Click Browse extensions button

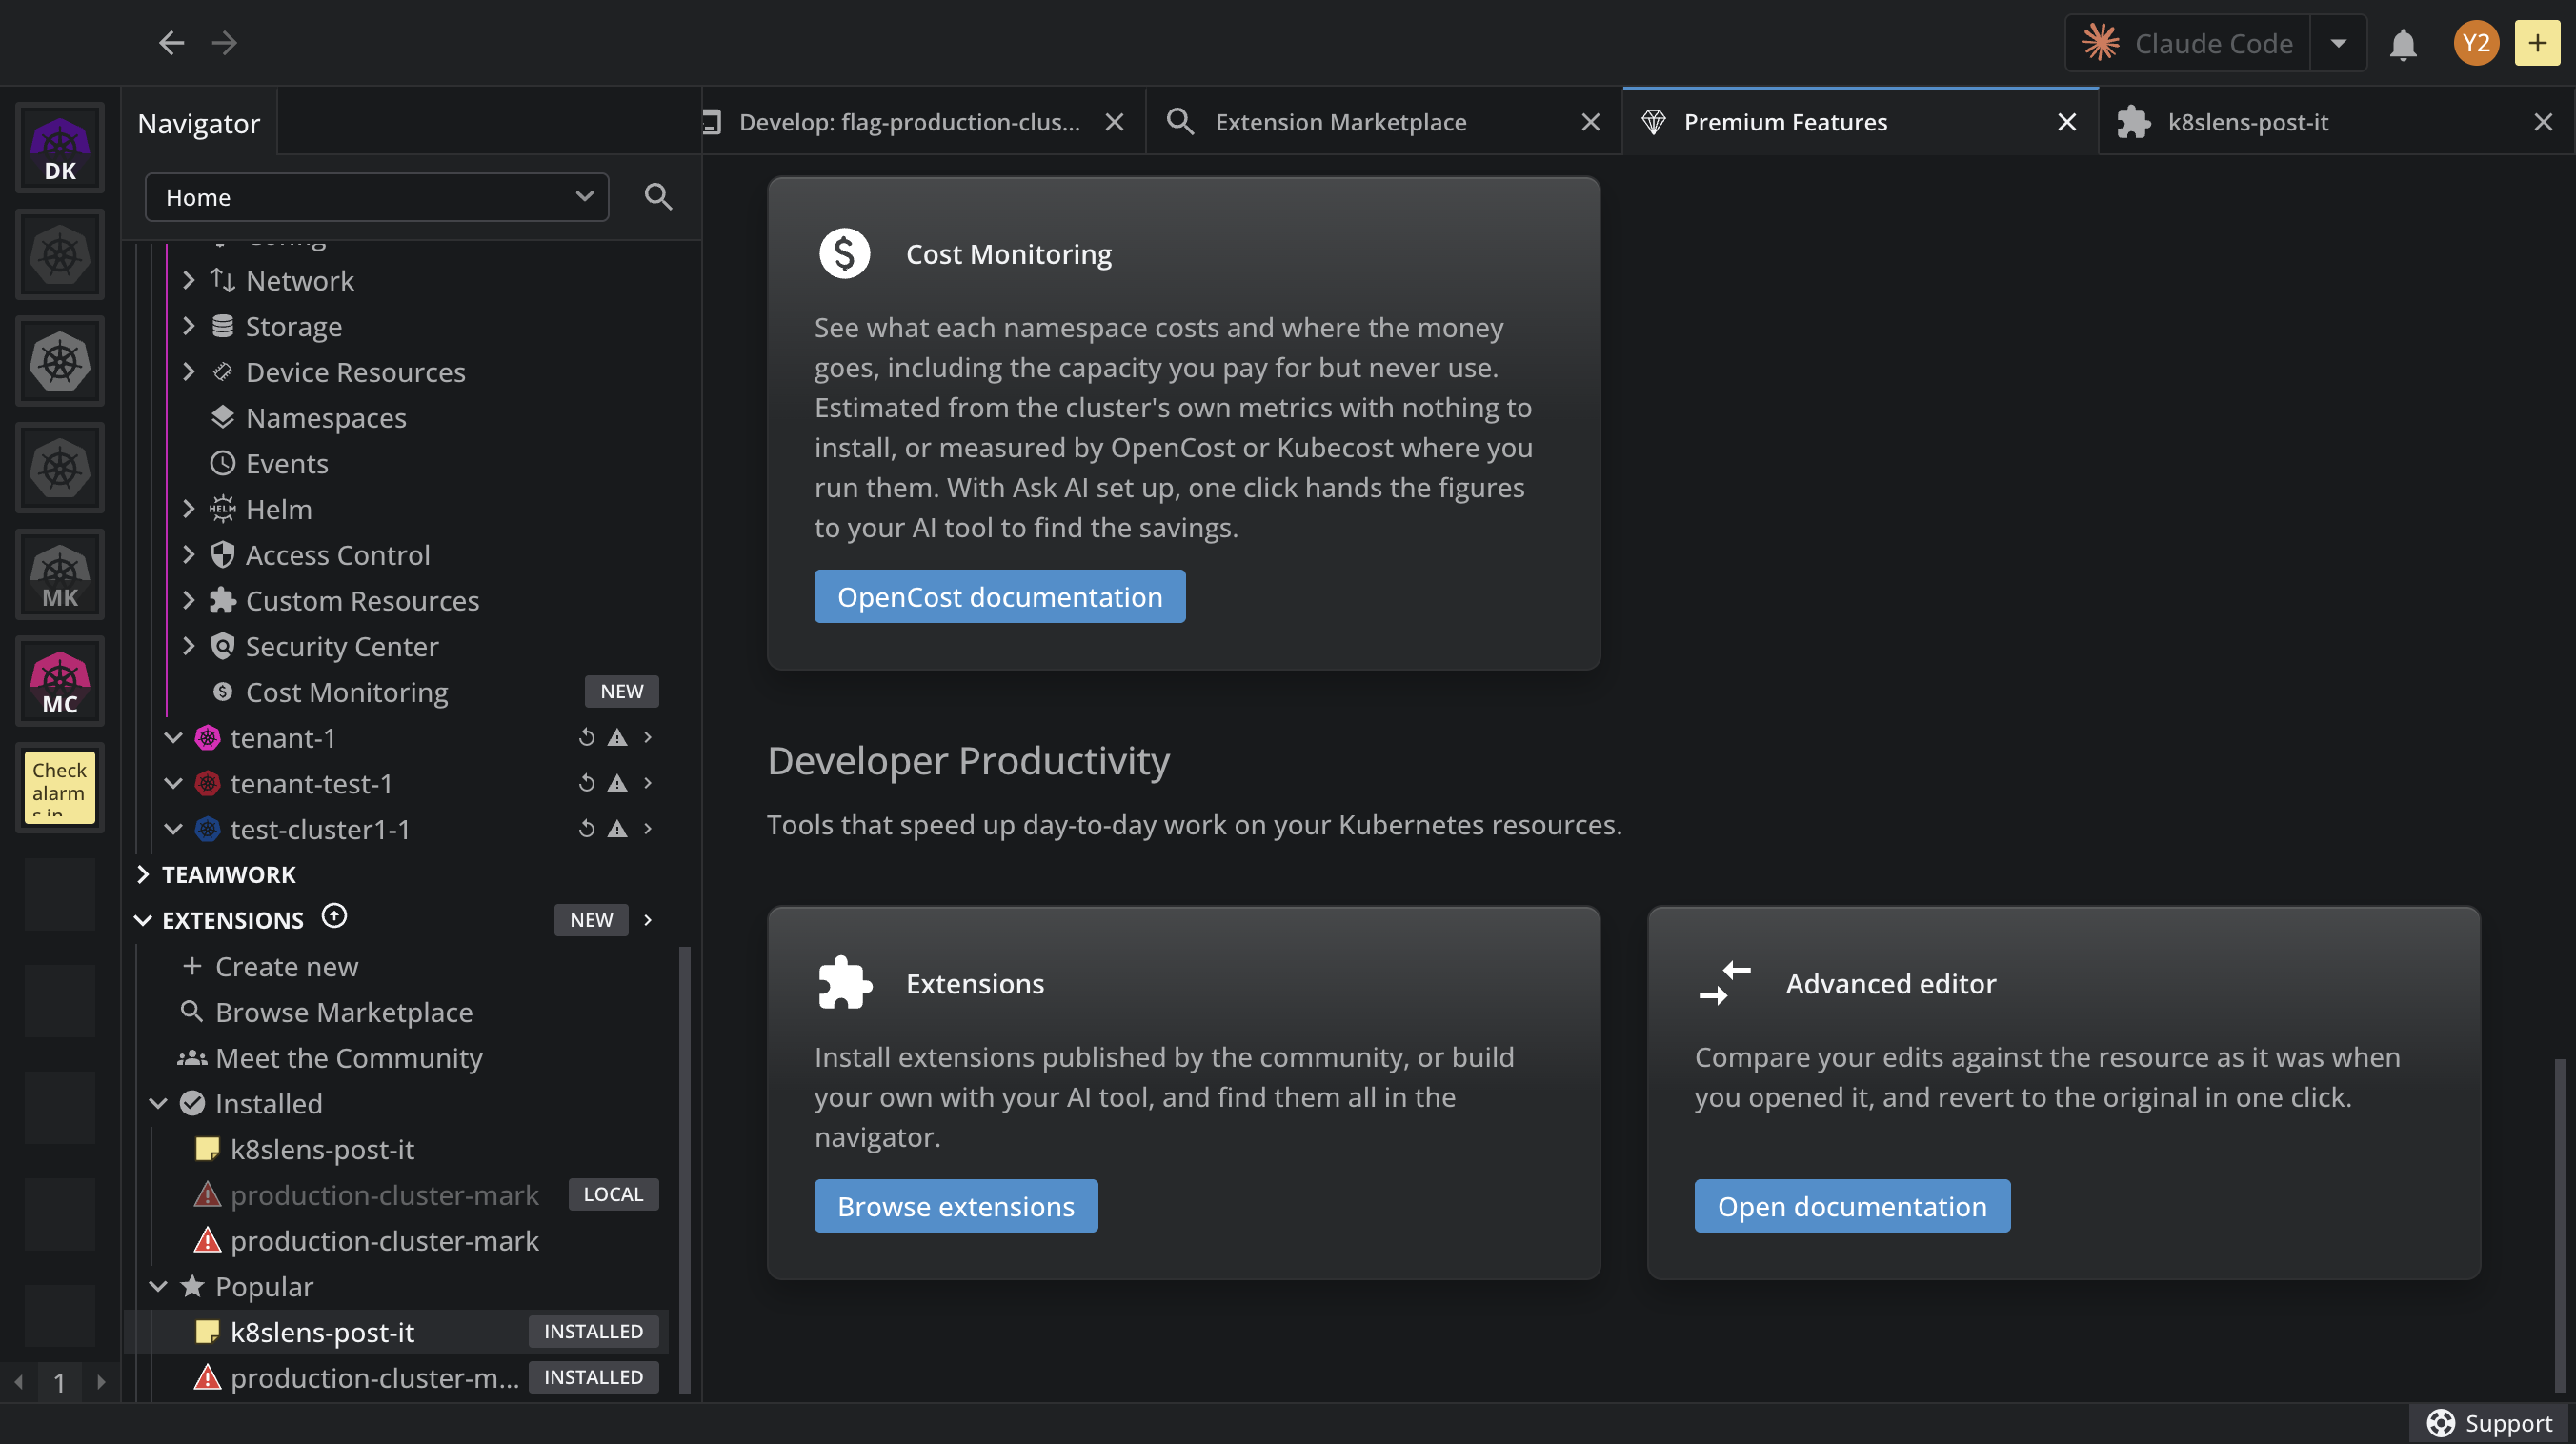[956, 1206]
